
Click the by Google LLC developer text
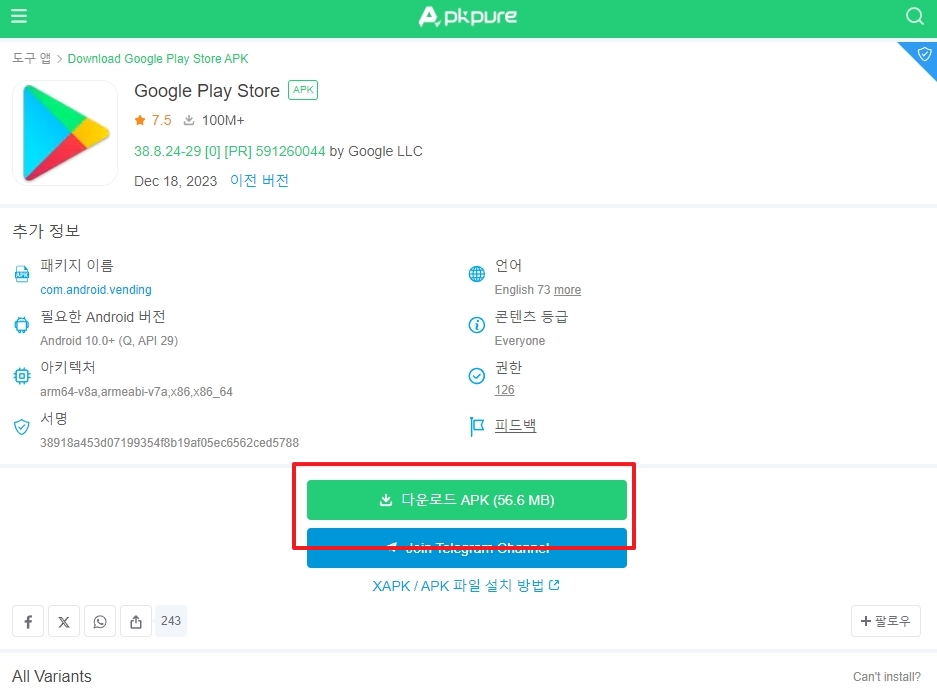click(x=376, y=151)
